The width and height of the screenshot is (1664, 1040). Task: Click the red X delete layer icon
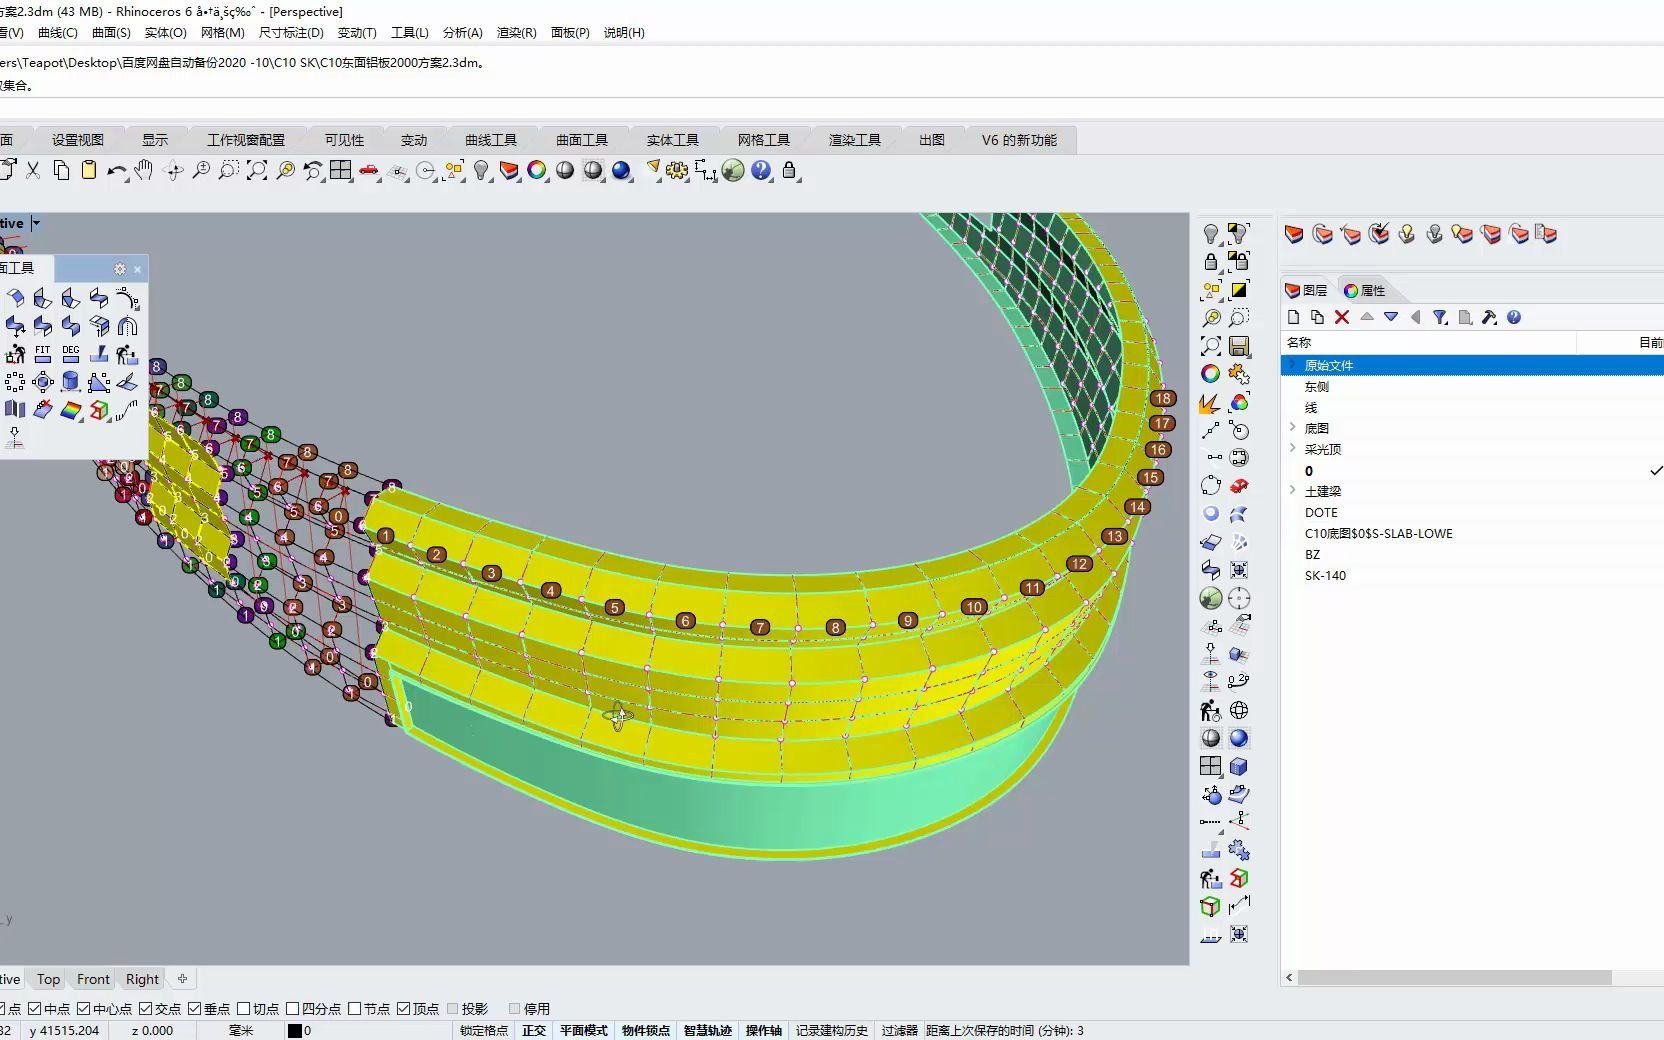point(1342,317)
